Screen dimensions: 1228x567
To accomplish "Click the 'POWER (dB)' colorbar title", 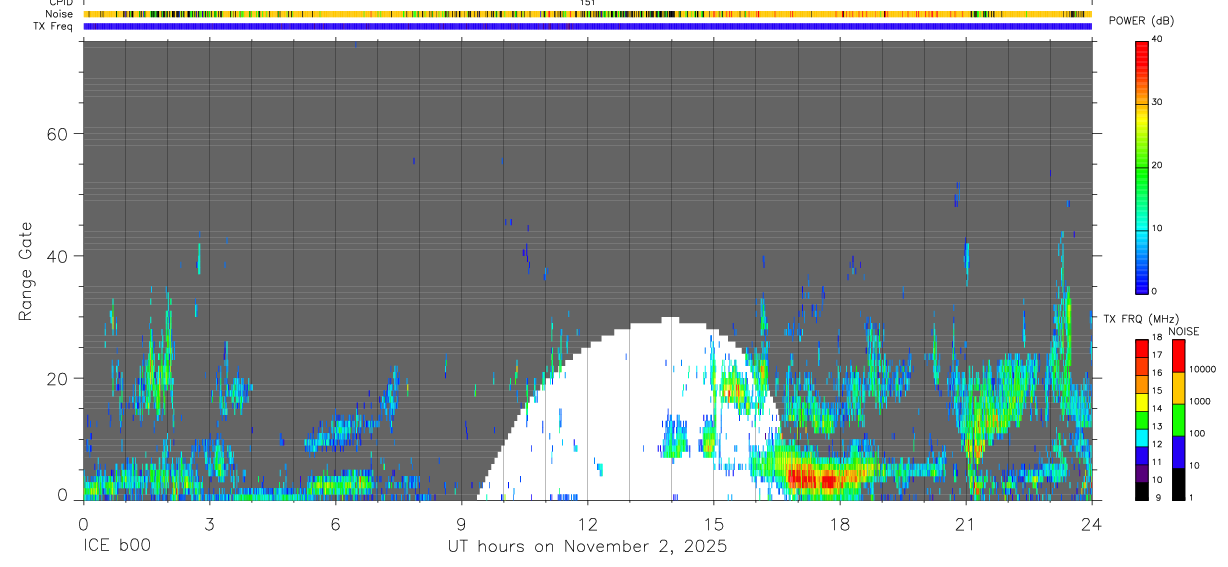I will point(1141,21).
